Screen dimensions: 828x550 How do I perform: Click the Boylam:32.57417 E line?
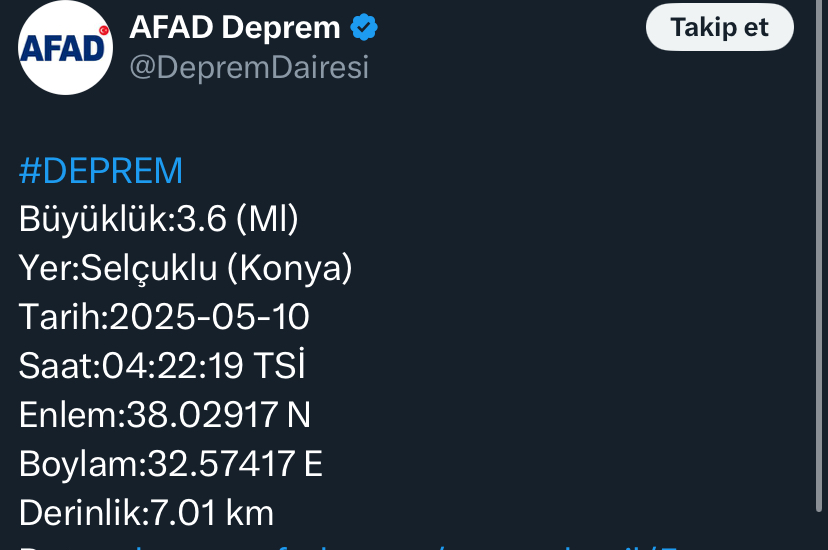tap(171, 464)
